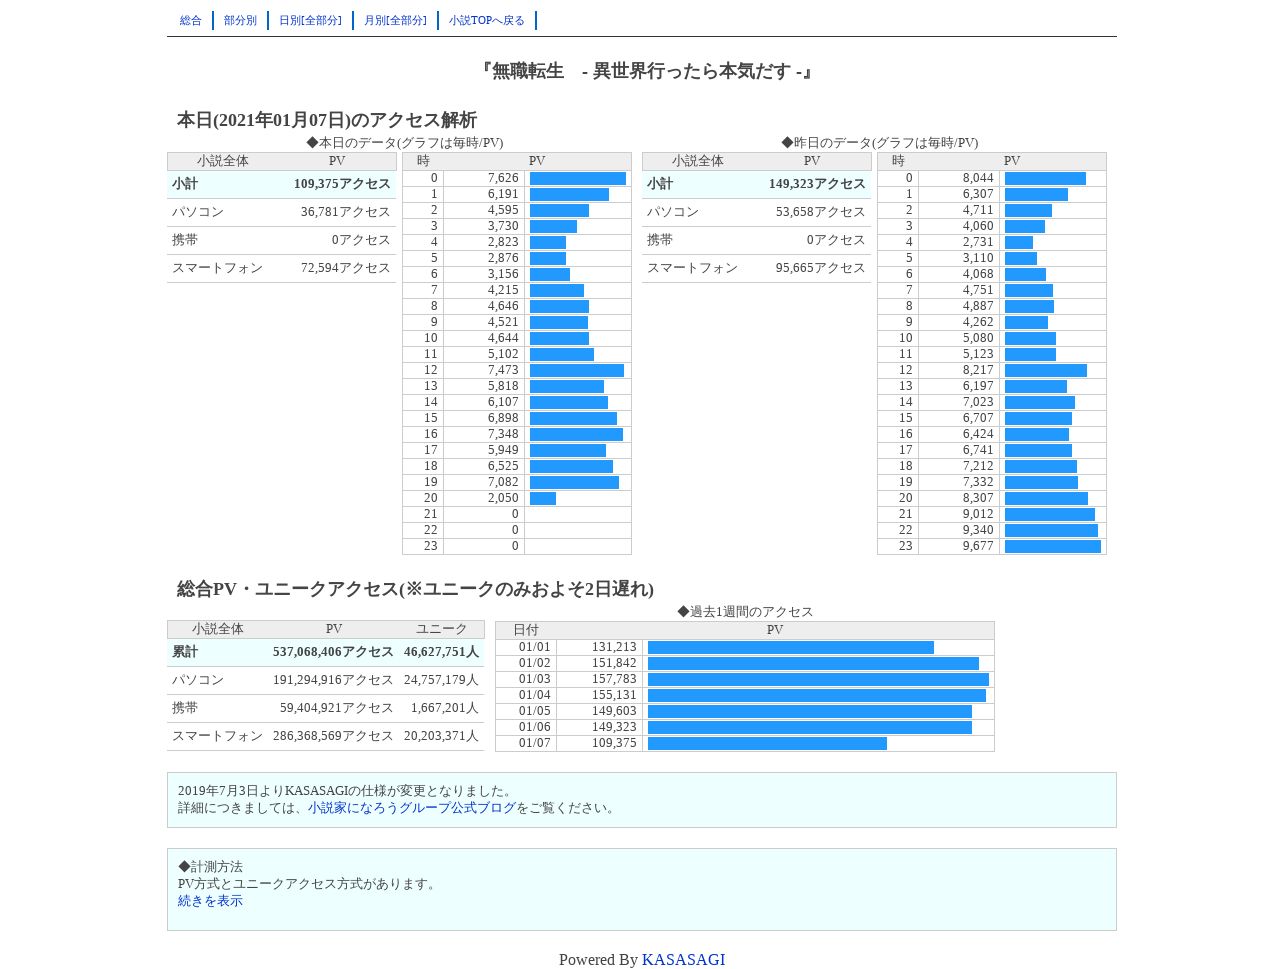1284x969 pixels.
Task: Open the 総合 tab
Action: pos(190,21)
